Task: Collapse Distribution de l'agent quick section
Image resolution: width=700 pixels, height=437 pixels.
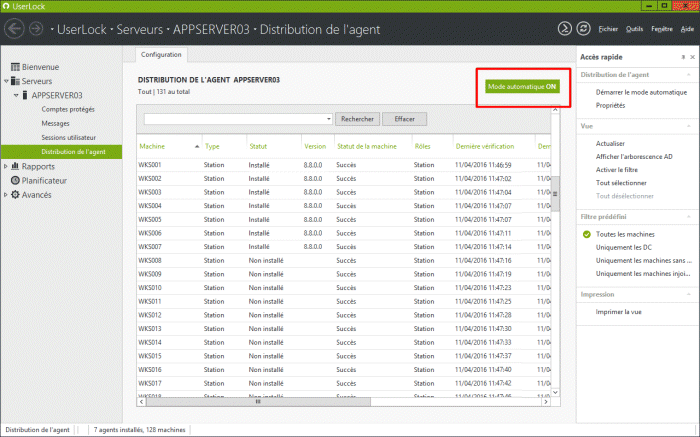Action: click(689, 75)
